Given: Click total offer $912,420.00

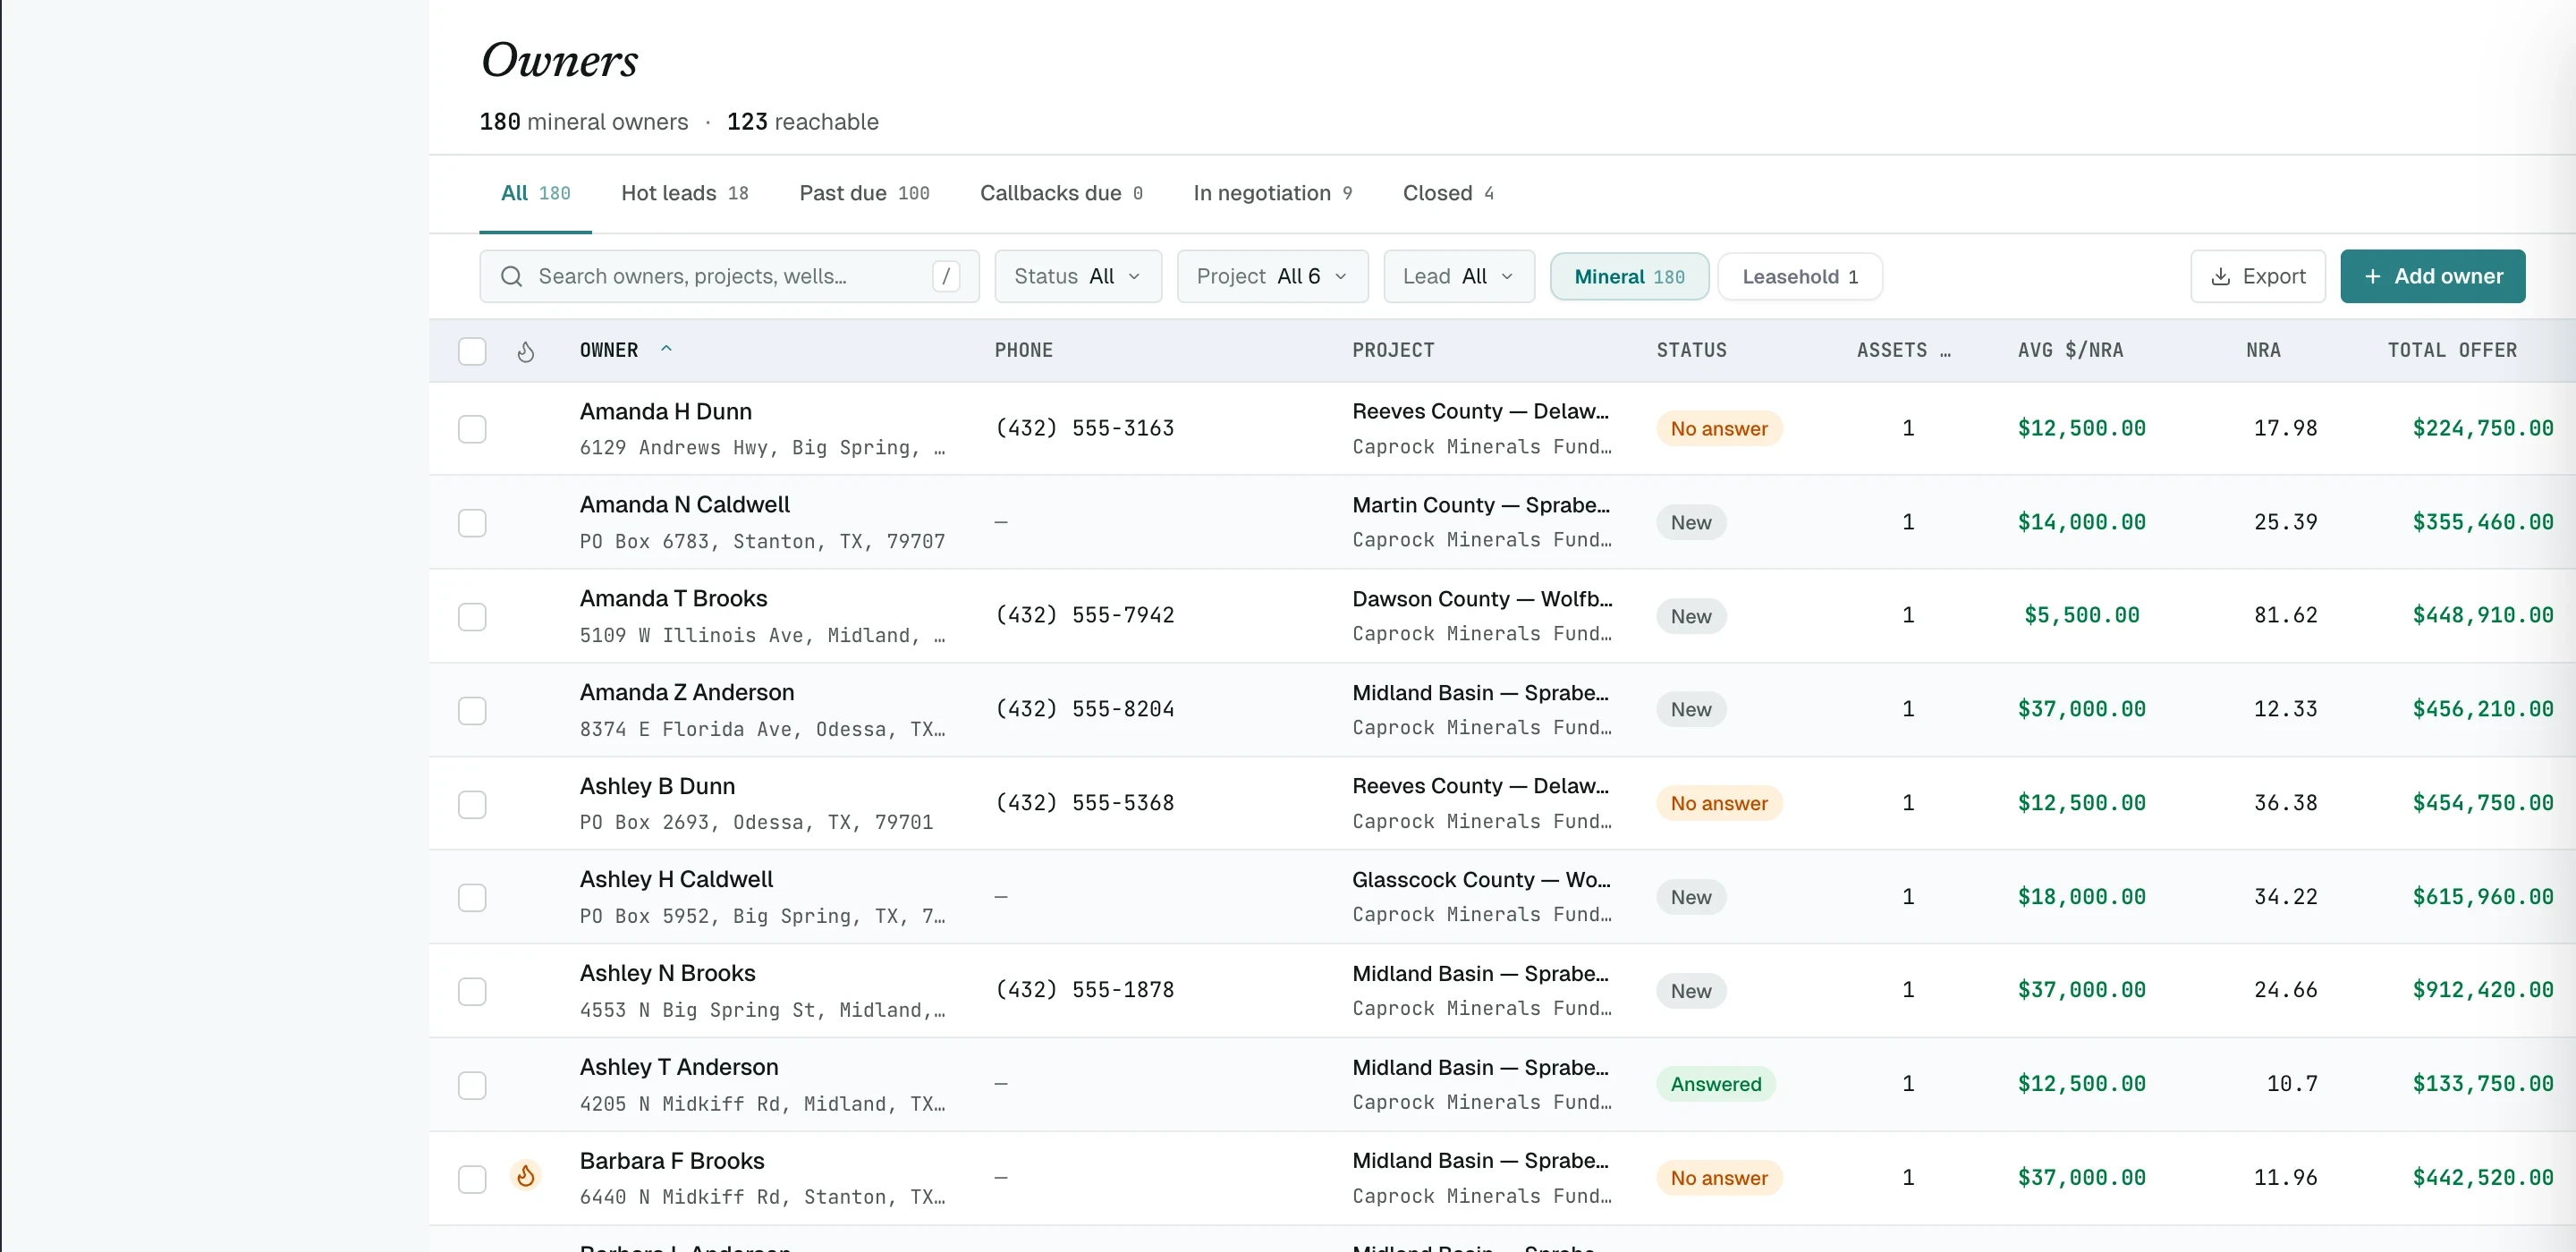Looking at the screenshot, I should pos(2482,990).
